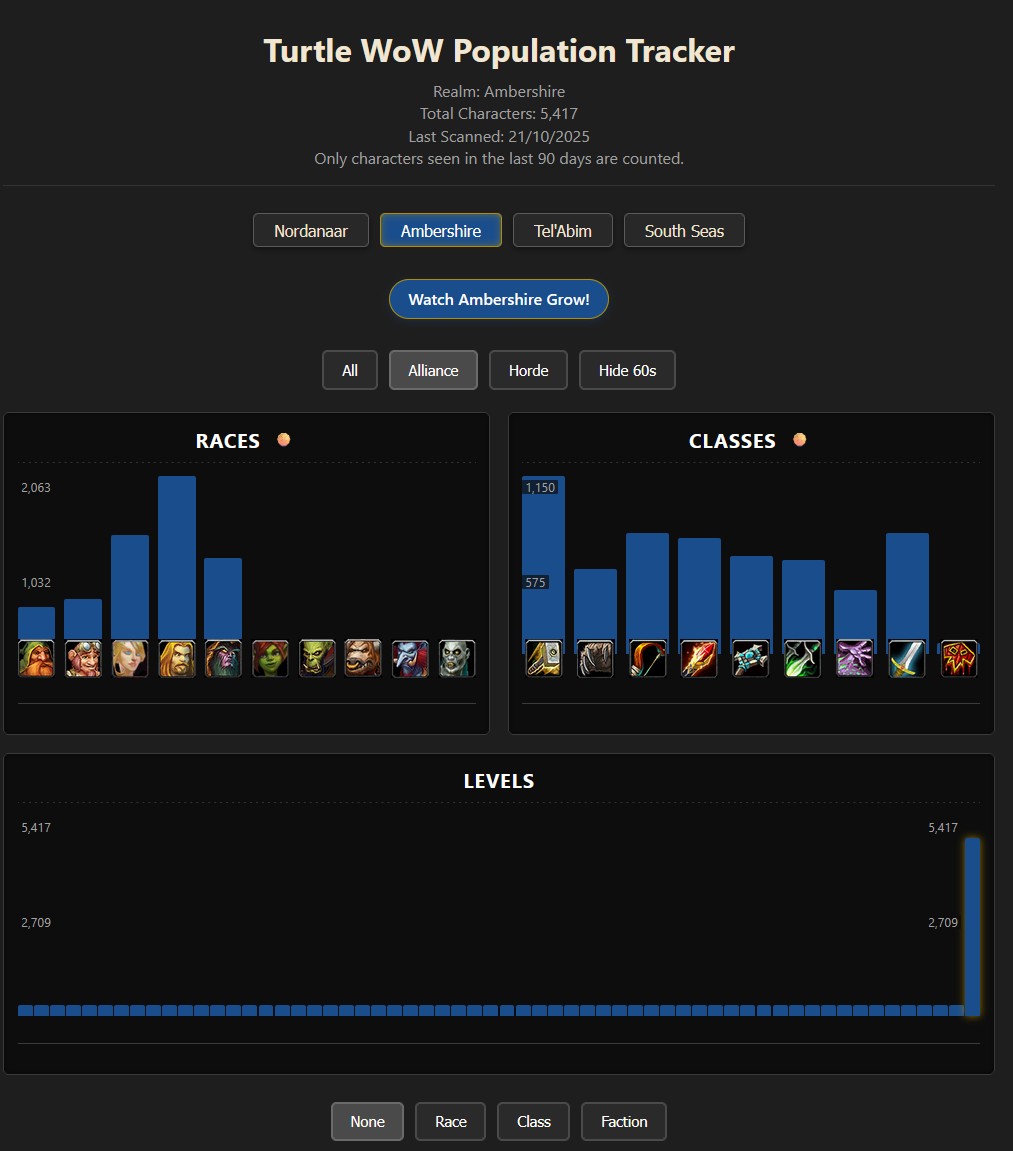Click the Total Characters: 5,417 text
The image size is (1013, 1151).
point(498,114)
